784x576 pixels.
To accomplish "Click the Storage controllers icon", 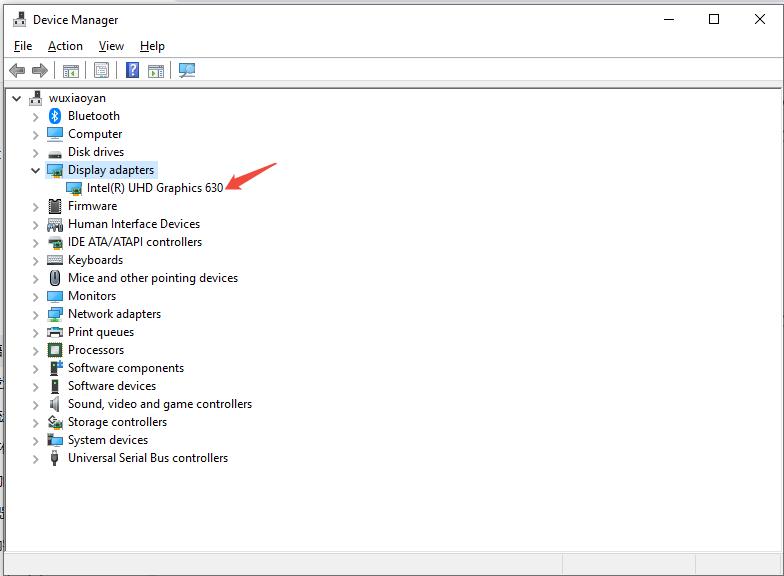I will tap(55, 422).
